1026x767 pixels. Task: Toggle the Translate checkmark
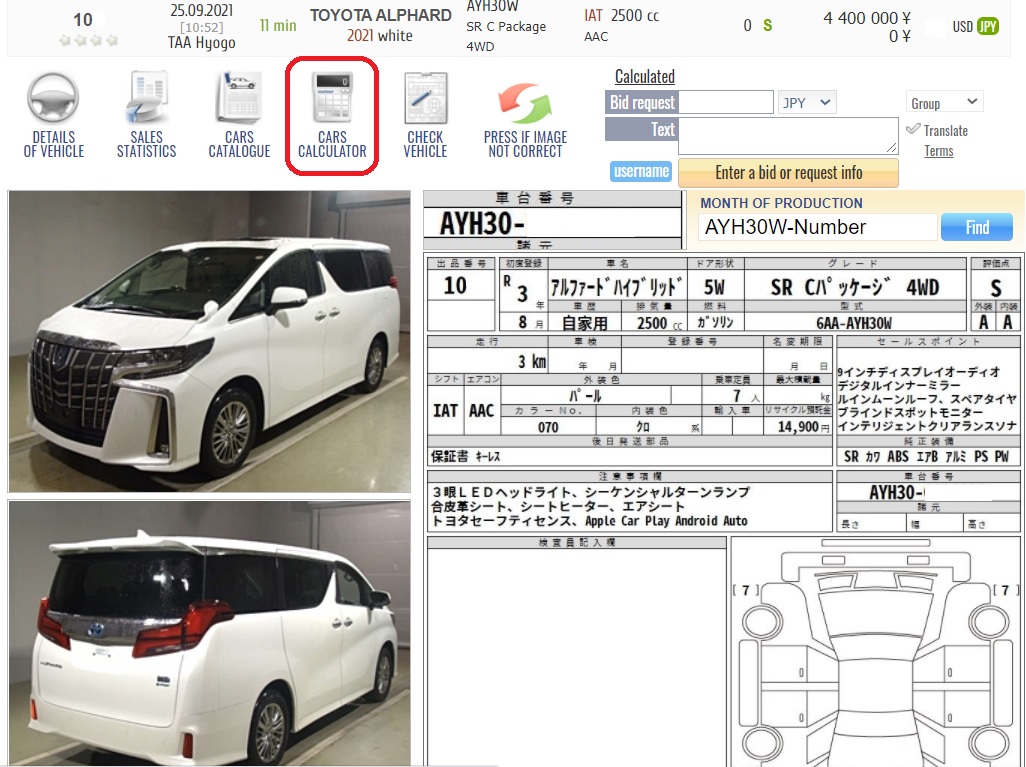(x=913, y=130)
